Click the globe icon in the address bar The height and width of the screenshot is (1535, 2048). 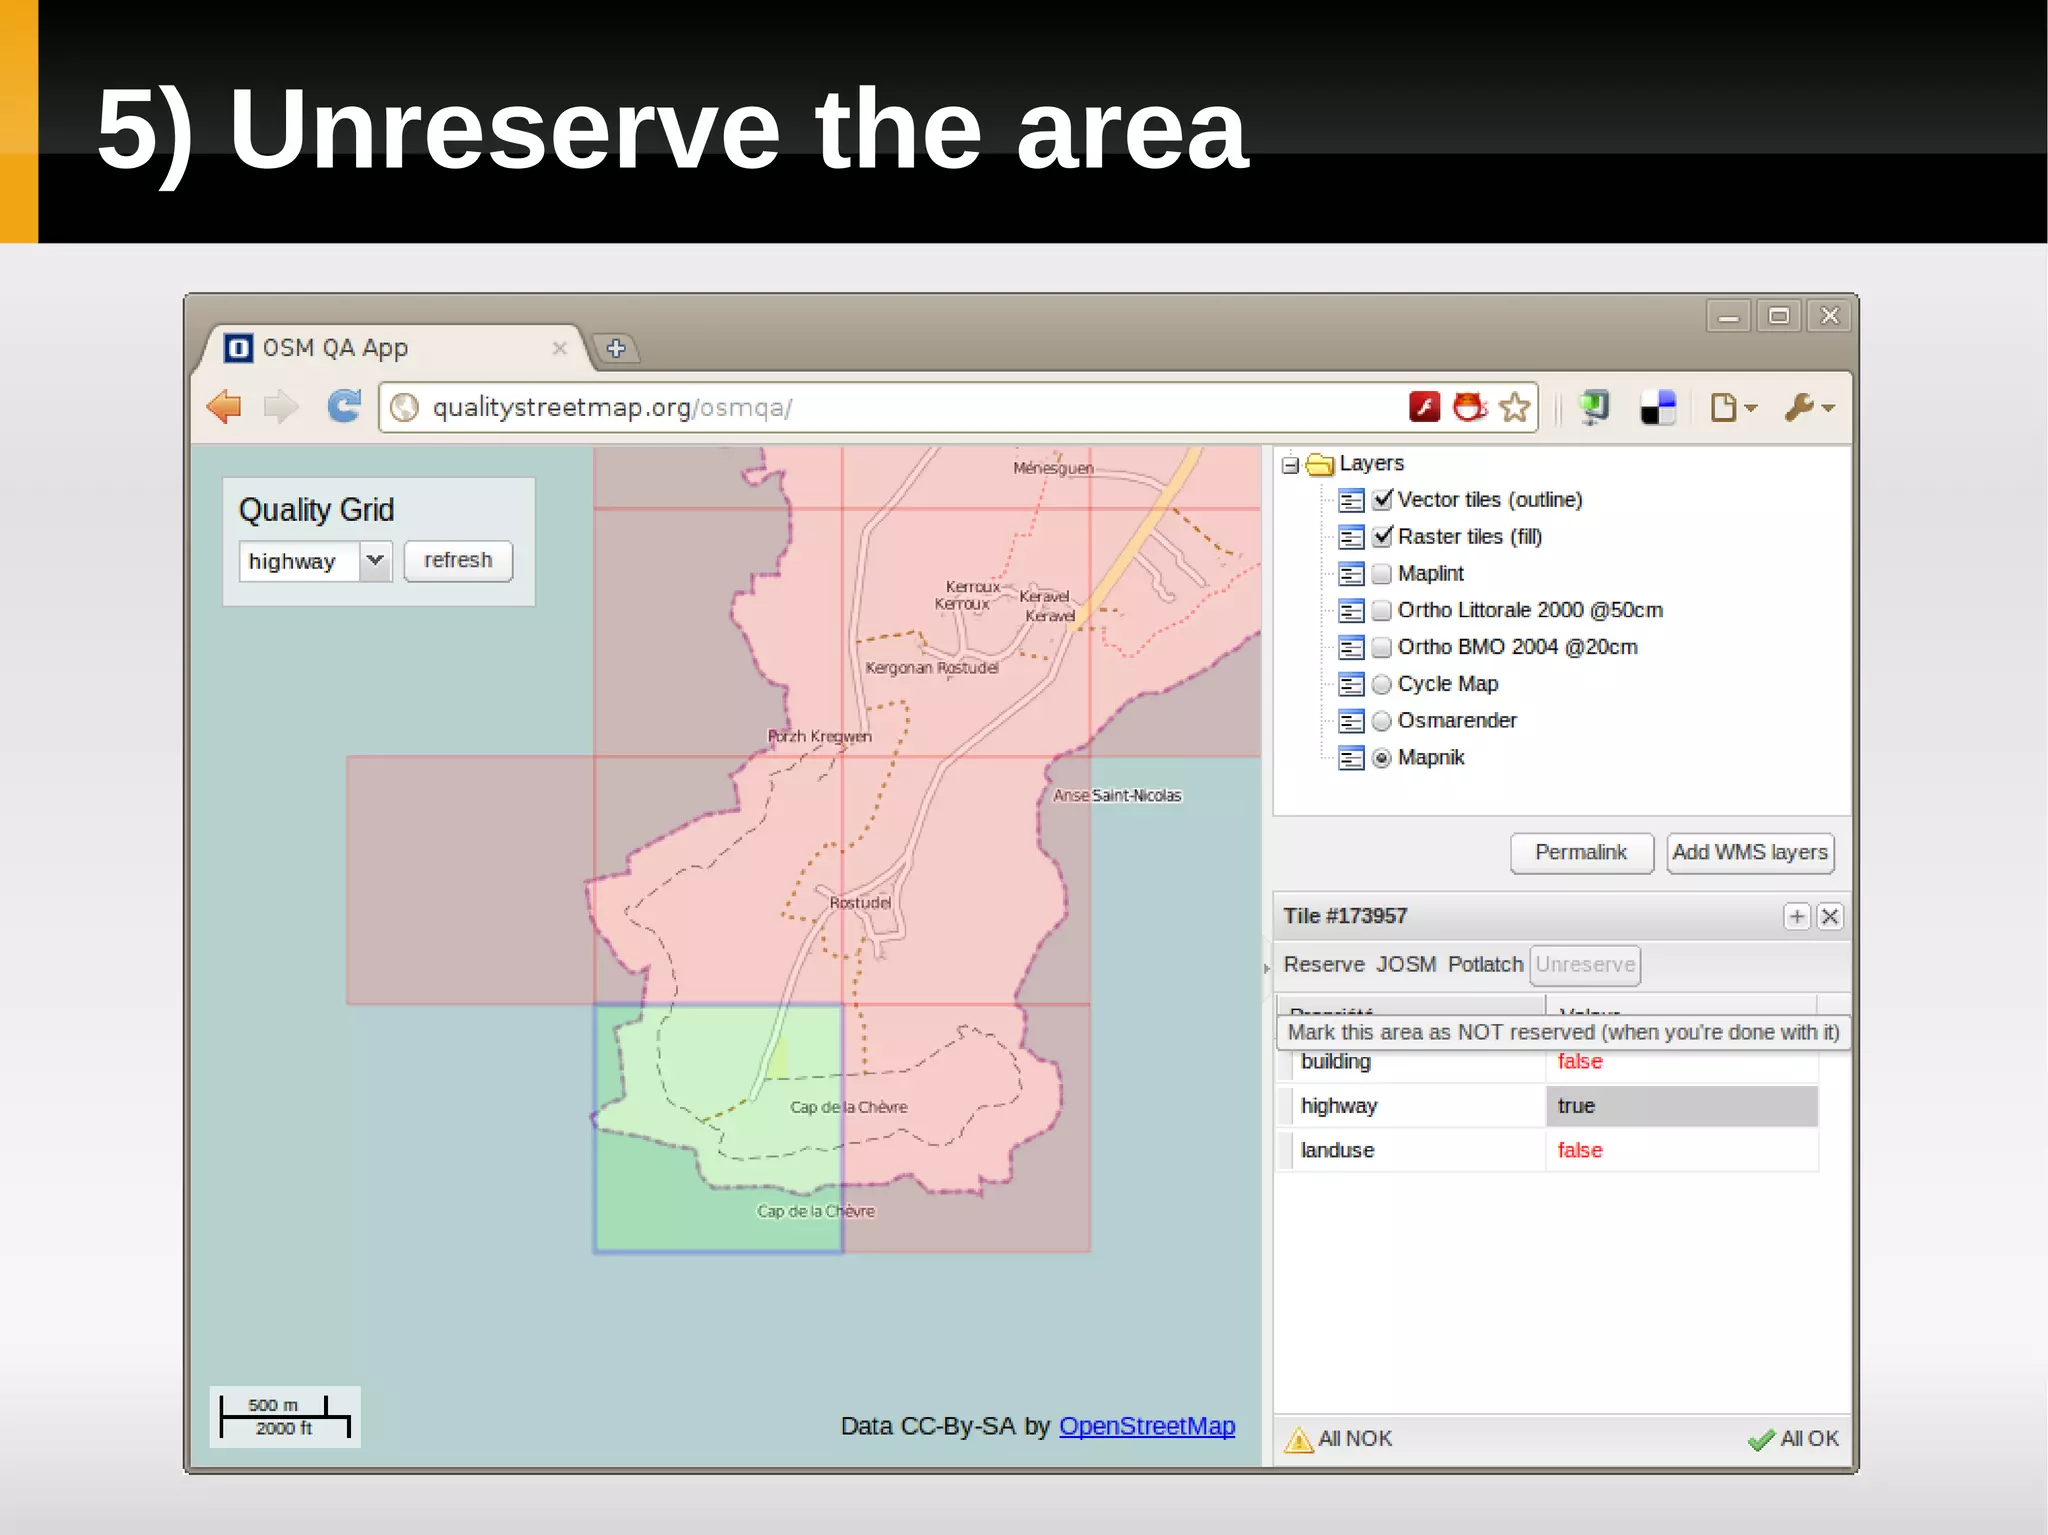404,408
